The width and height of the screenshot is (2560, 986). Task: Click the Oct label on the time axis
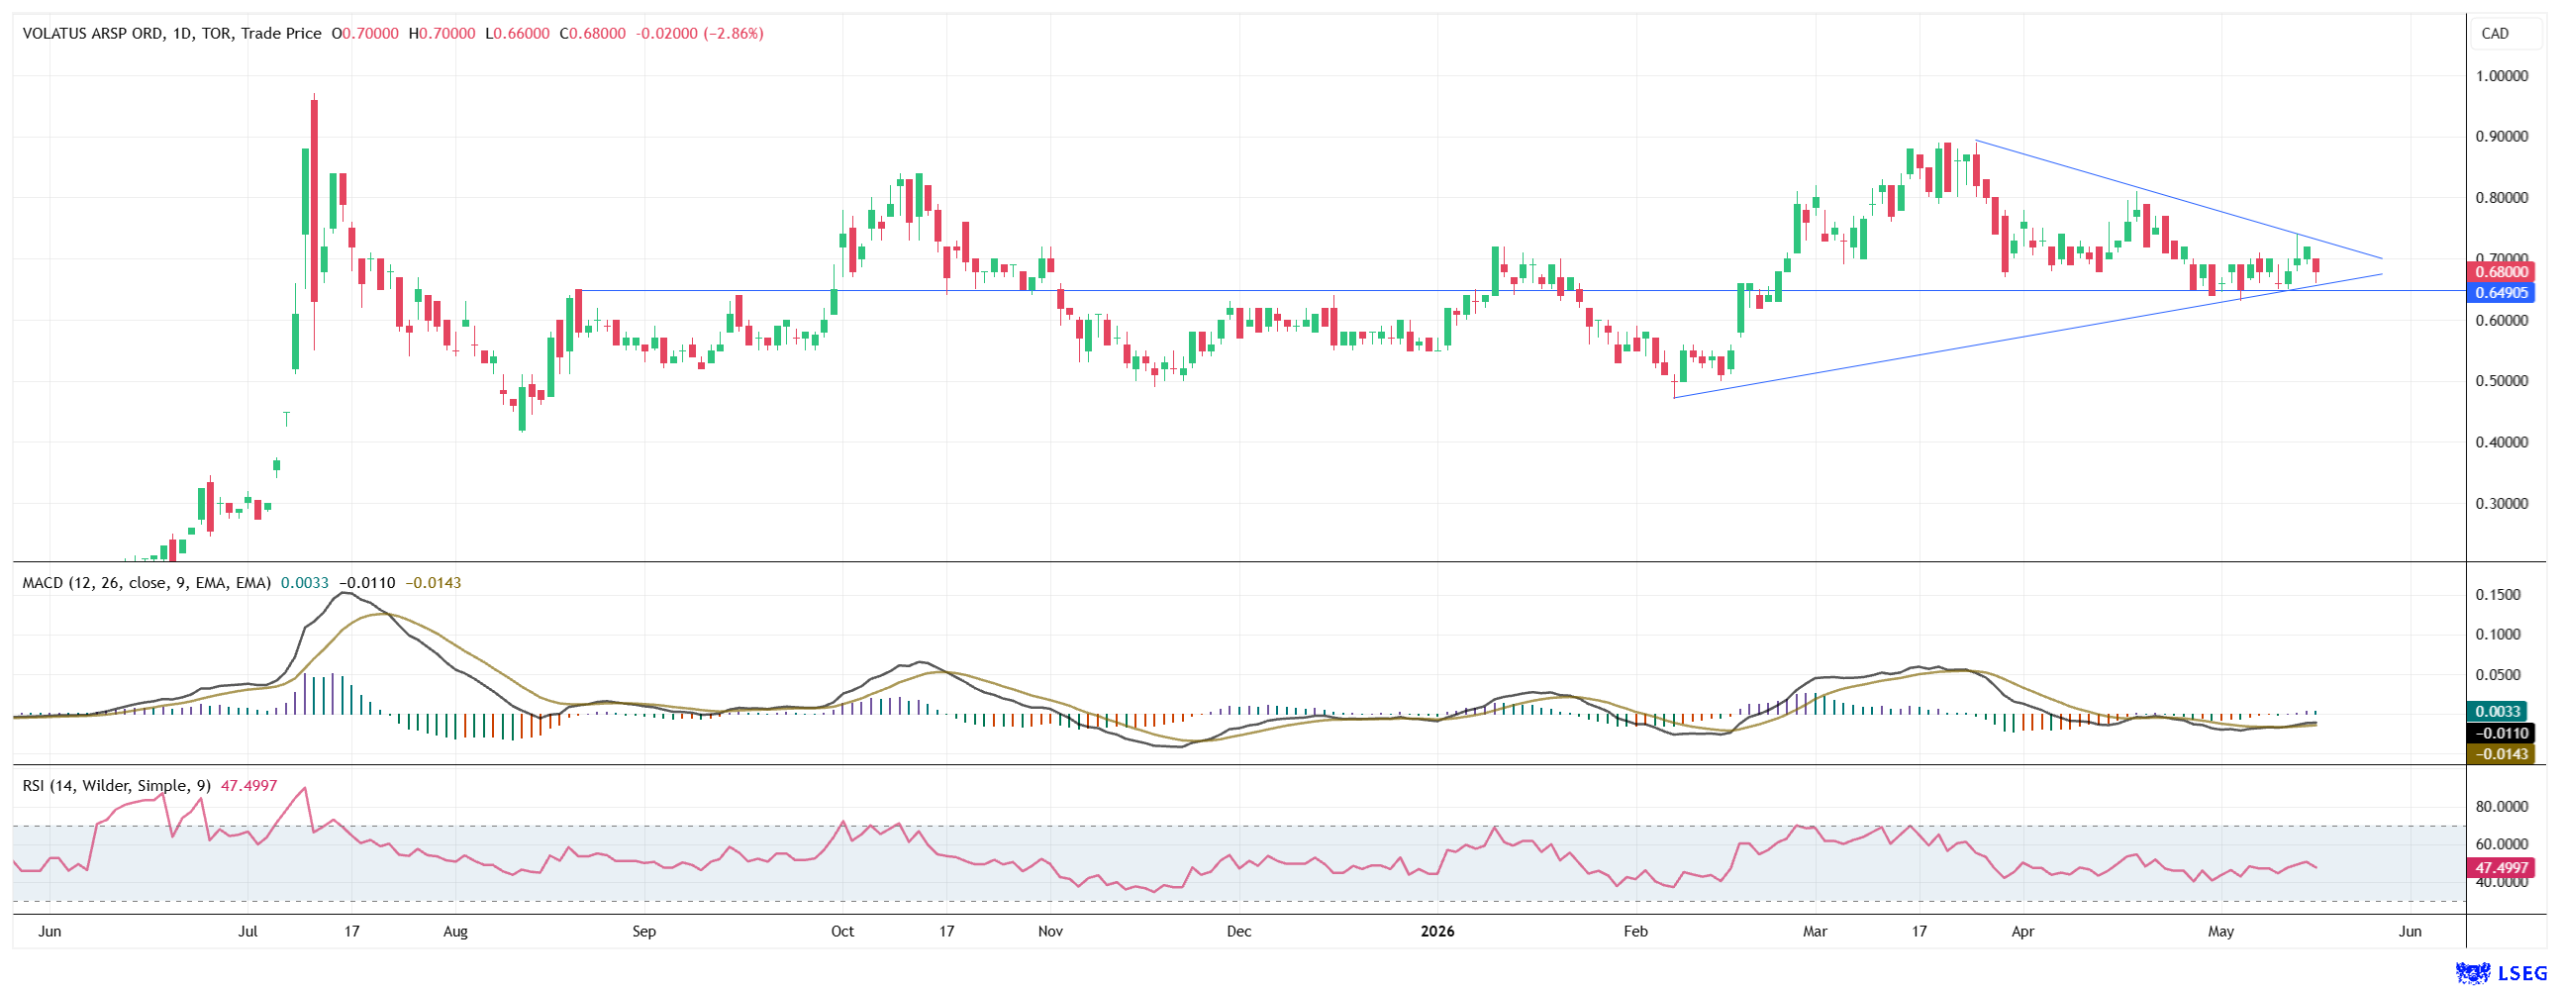843,932
